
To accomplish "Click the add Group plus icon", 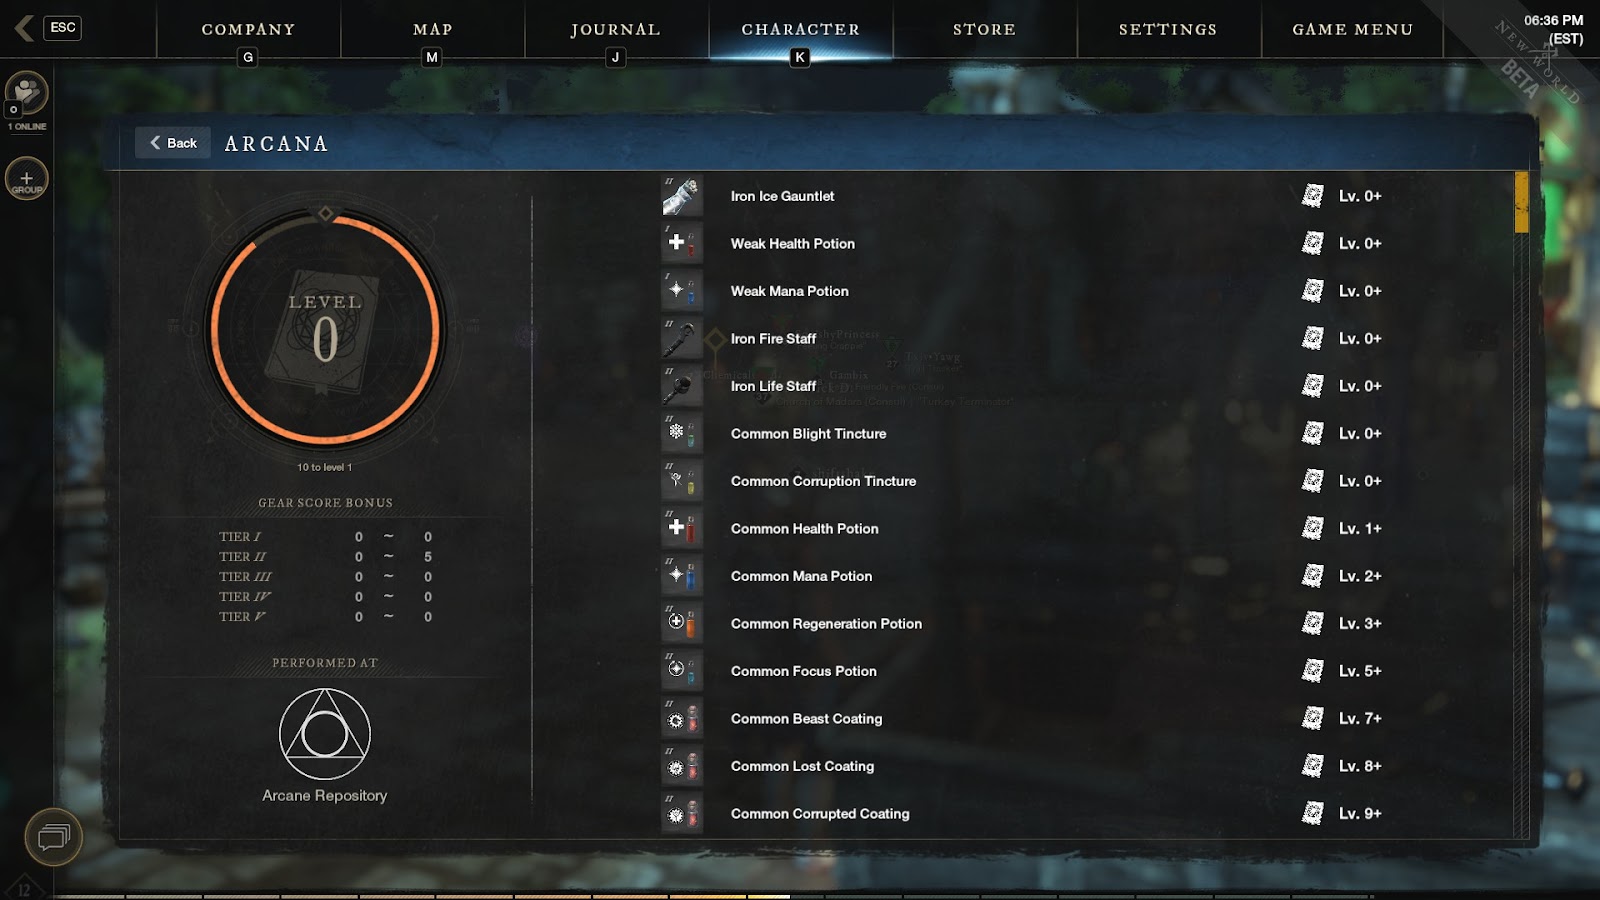I will click(27, 179).
